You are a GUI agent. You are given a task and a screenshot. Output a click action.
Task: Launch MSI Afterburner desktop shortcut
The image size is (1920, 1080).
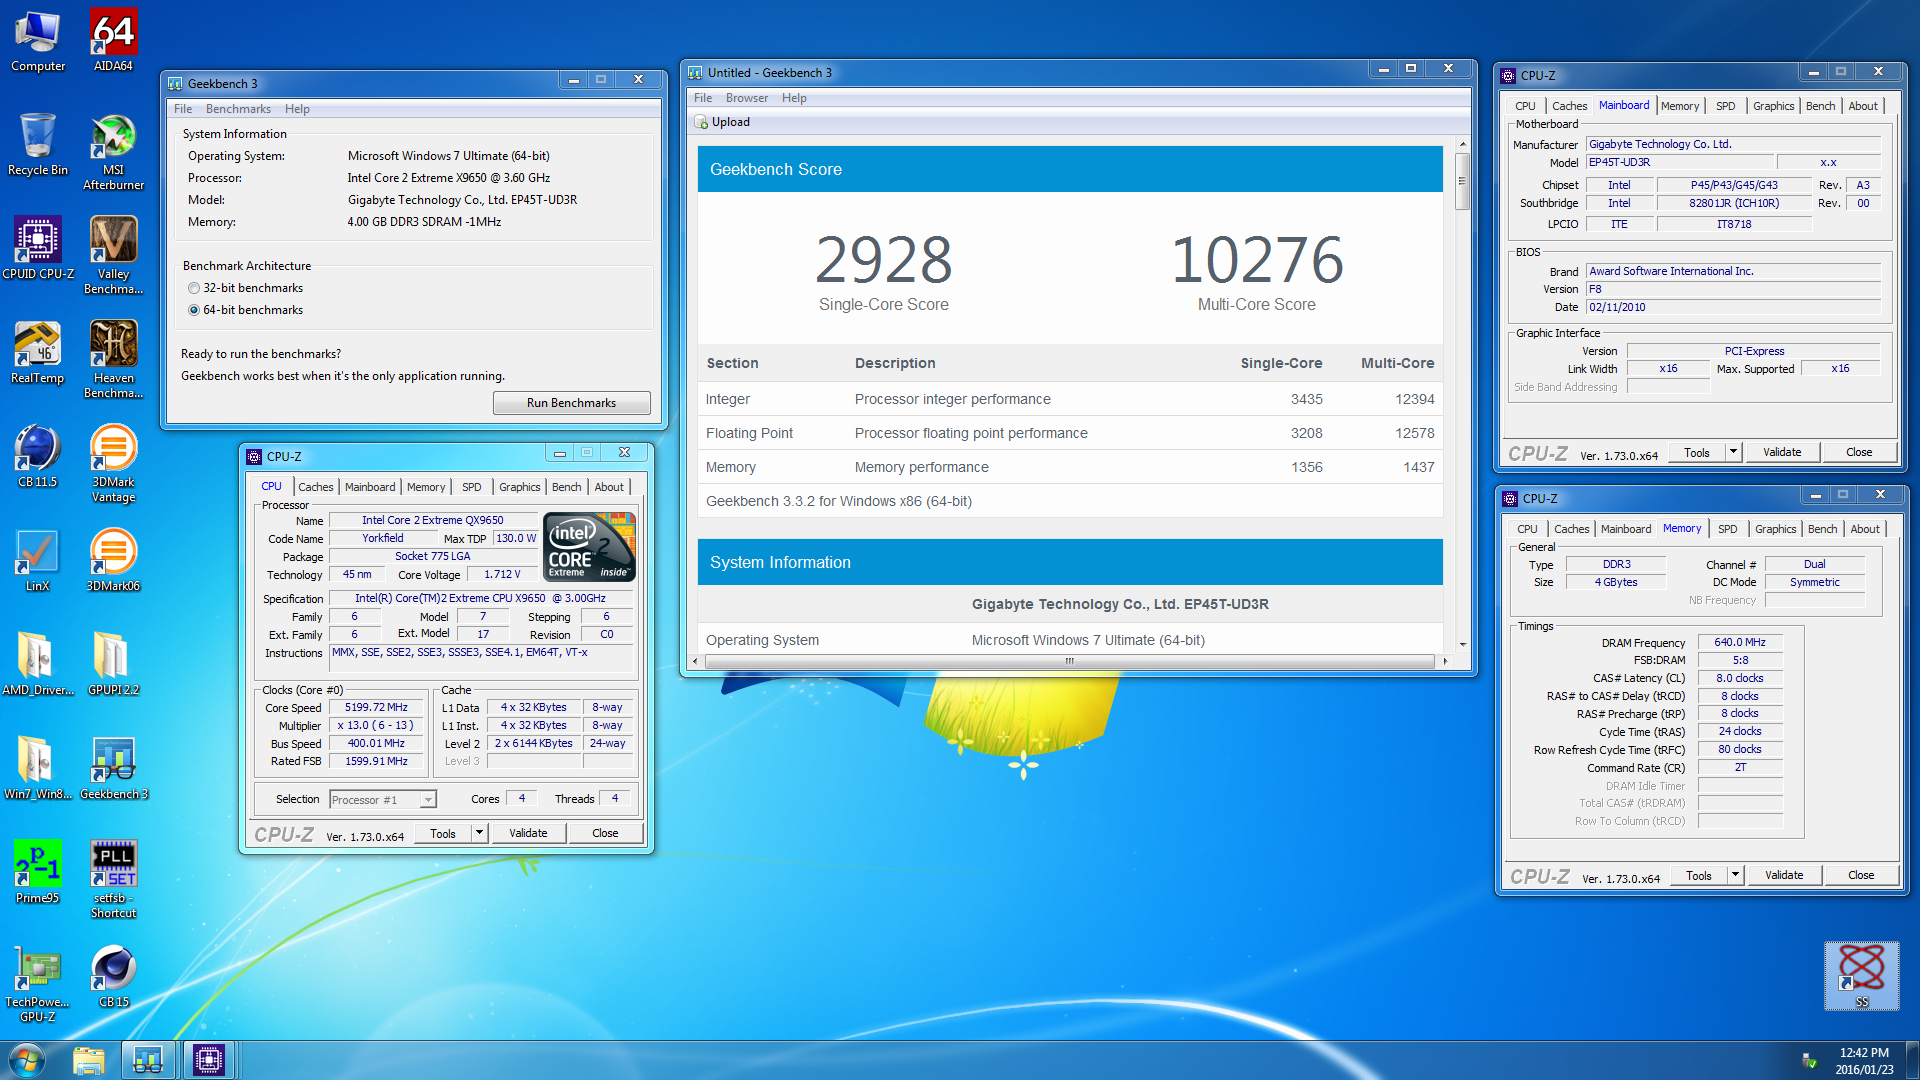(113, 152)
